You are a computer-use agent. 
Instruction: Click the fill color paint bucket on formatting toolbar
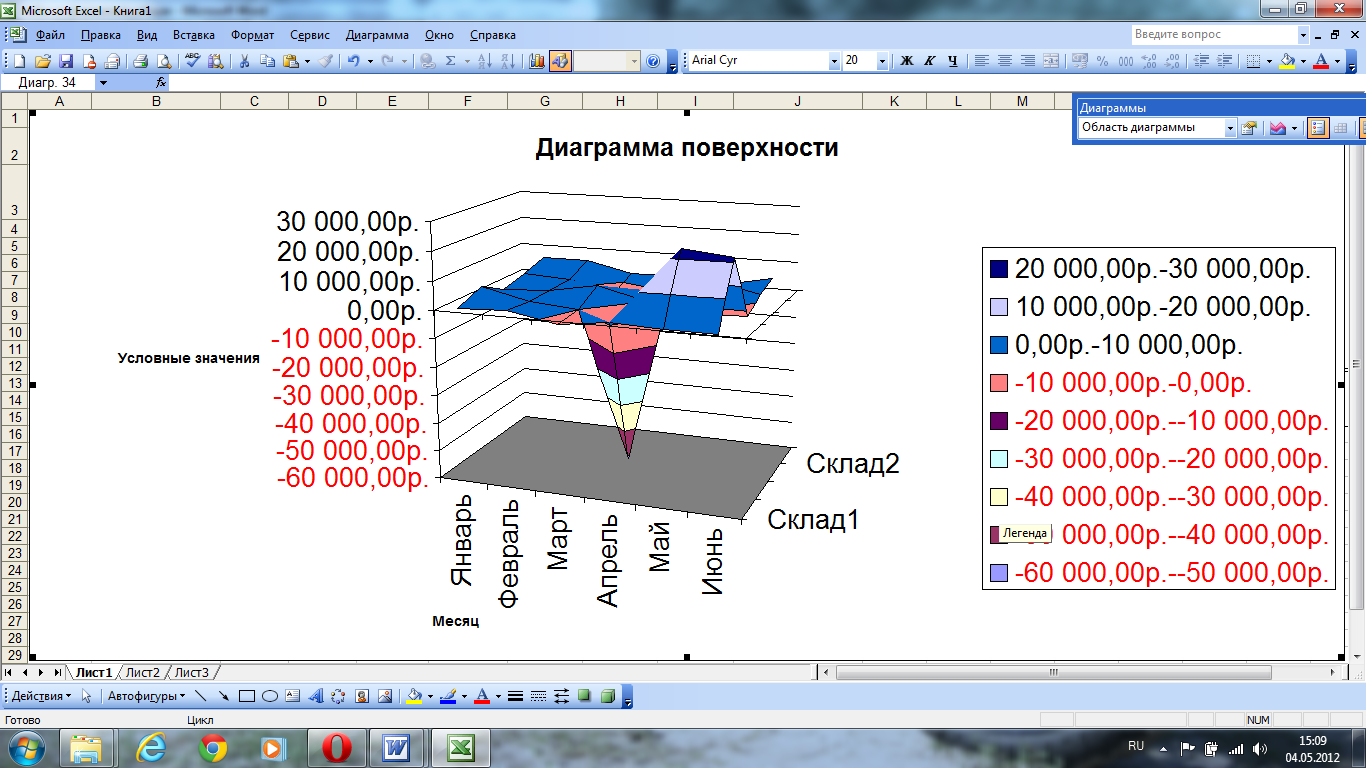(1287, 61)
